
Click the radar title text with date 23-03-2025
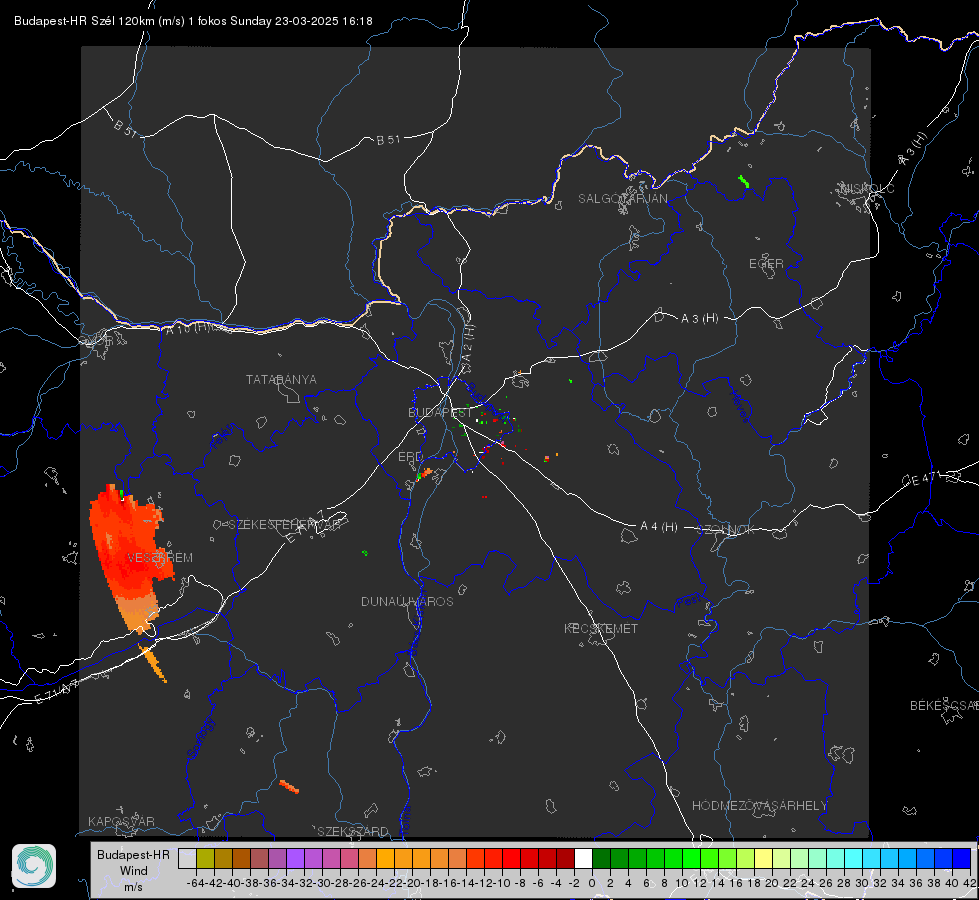click(x=193, y=21)
